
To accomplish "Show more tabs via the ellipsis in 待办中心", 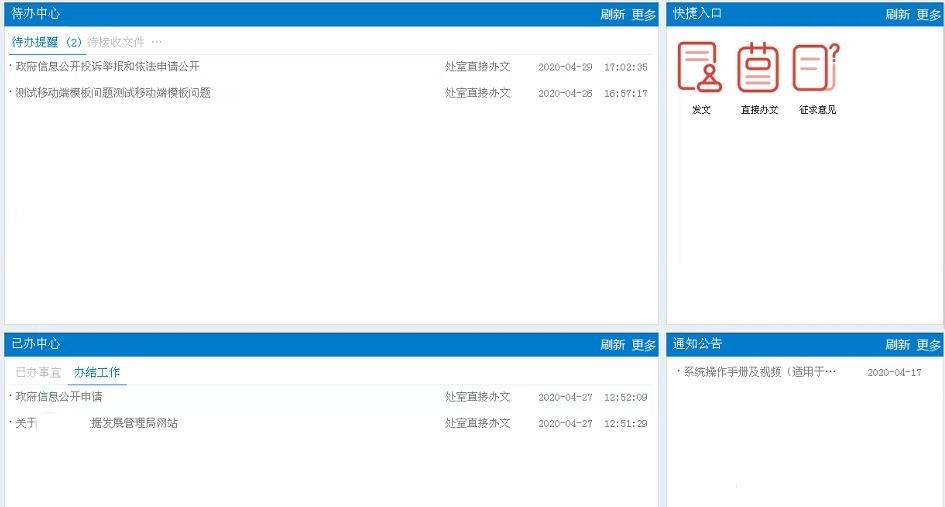I will click(x=157, y=42).
